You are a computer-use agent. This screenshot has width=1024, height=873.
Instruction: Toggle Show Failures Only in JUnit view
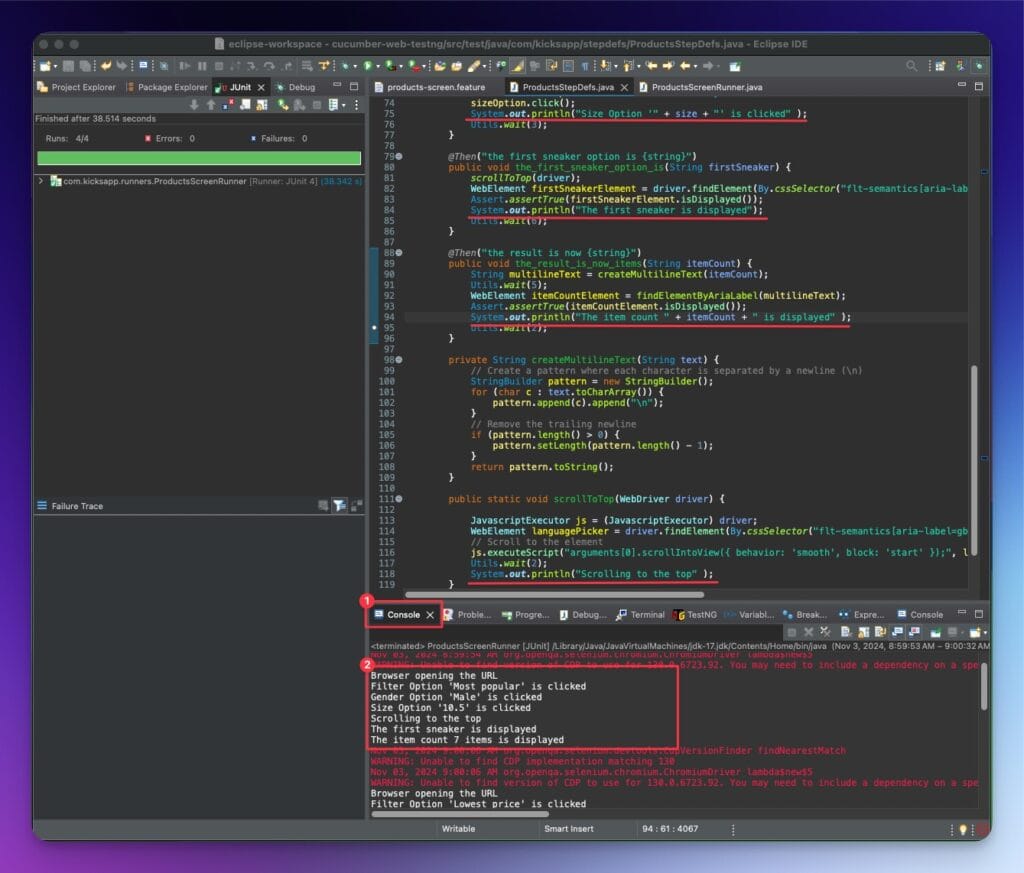[227, 104]
